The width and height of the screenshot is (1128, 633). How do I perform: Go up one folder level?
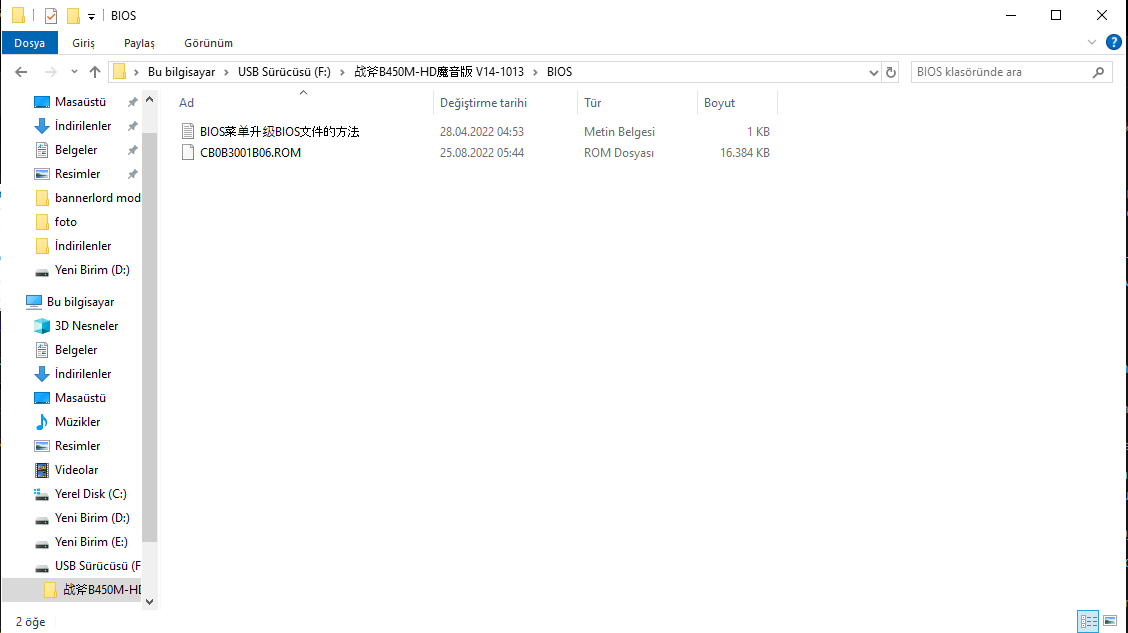pyautogui.click(x=95, y=72)
